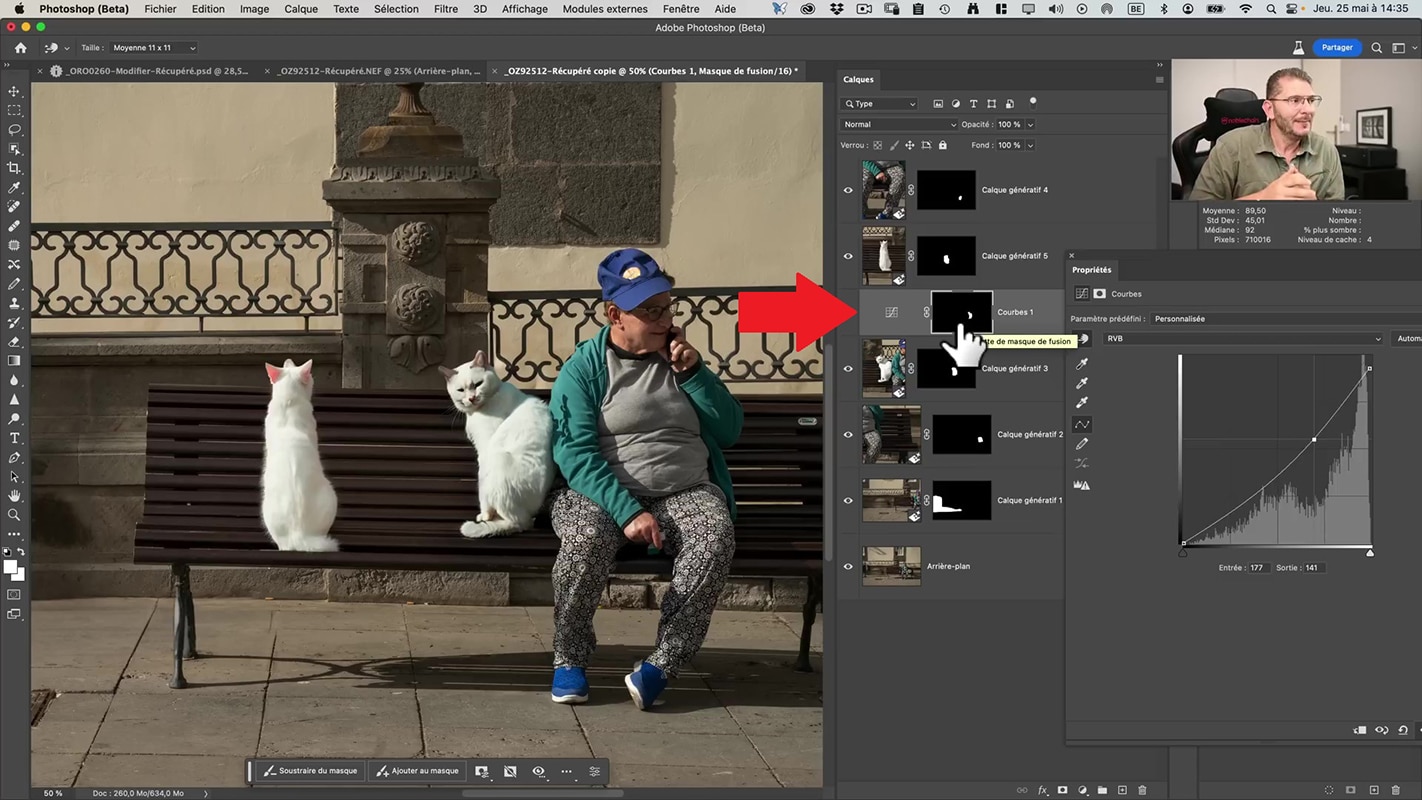The image size is (1422, 800).
Task: Open the Type layer filter dropdown
Action: [879, 104]
